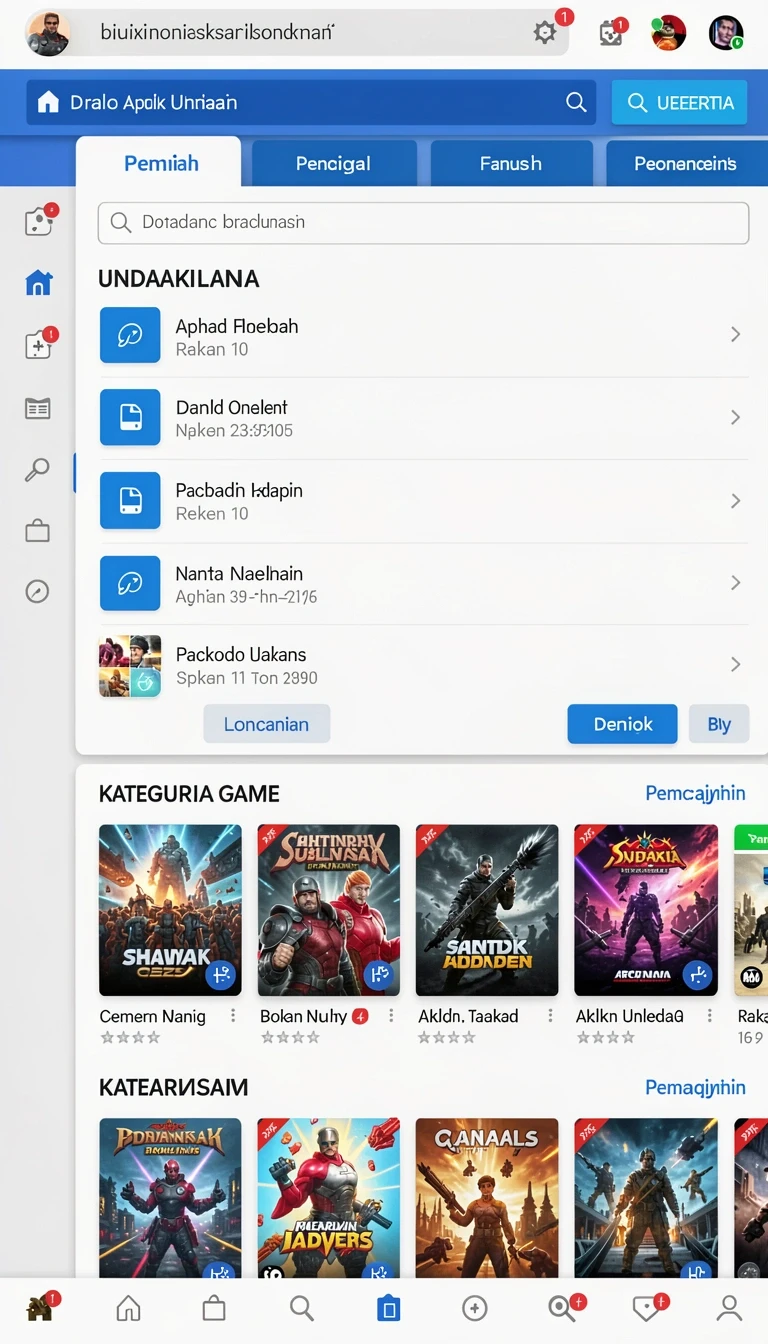Screen dimensions: 768x1344
Task: Switch to the Pemiiah tab
Action: click(x=160, y=163)
